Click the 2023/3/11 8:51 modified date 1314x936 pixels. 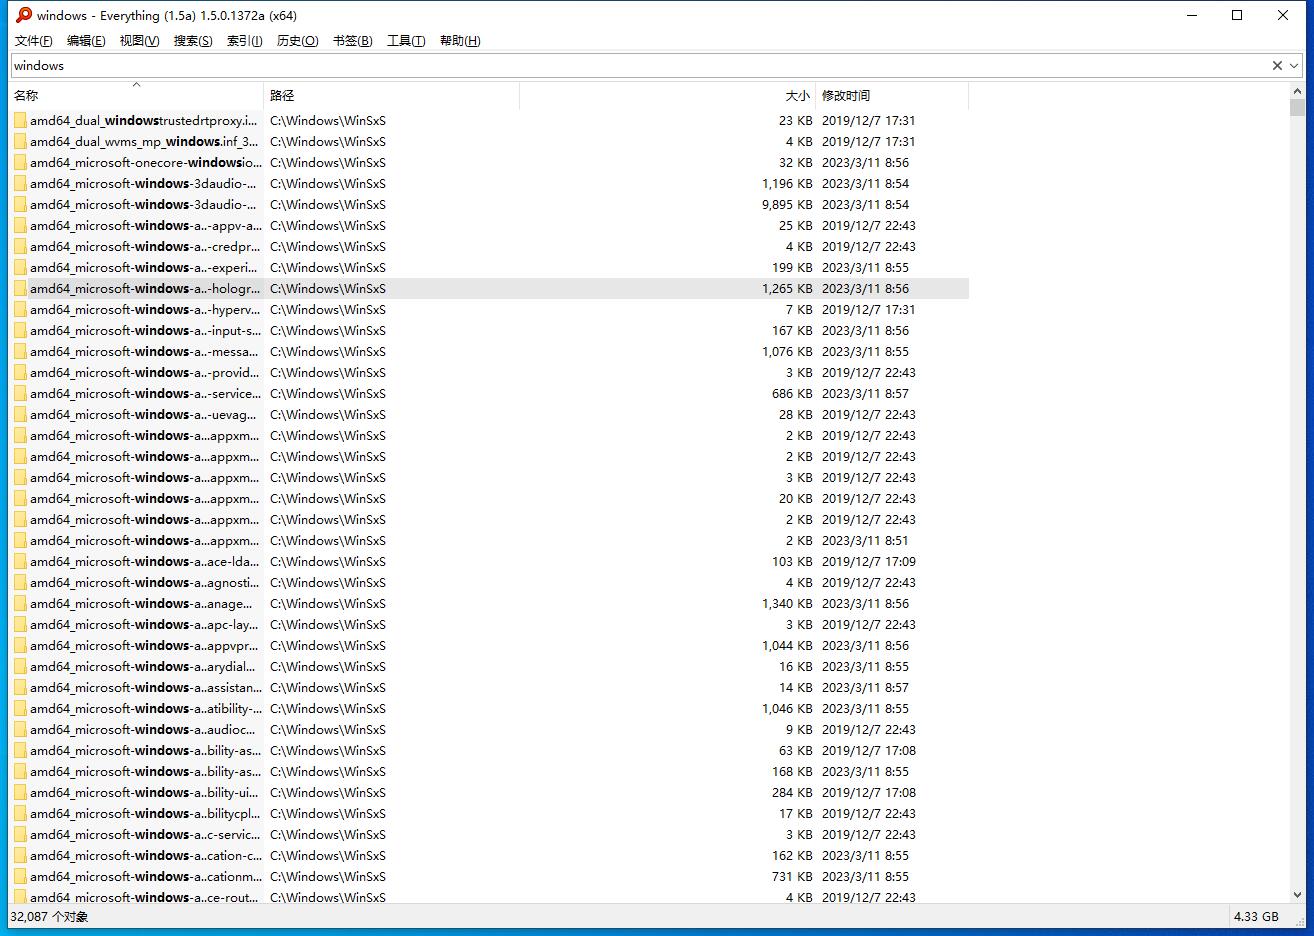pyautogui.click(x=866, y=540)
